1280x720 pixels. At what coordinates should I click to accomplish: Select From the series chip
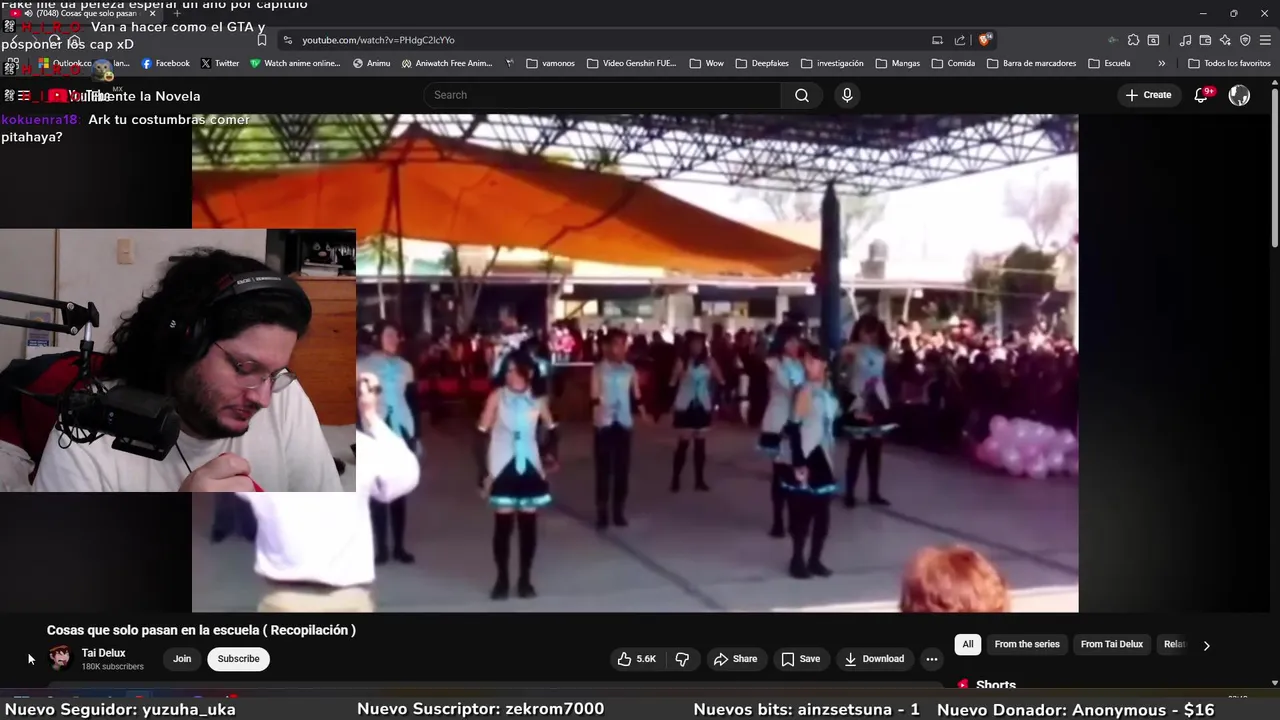pos(1027,645)
